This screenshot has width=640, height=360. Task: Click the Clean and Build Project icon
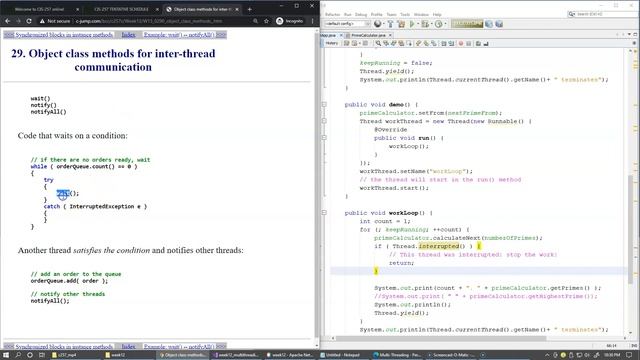click(401, 24)
